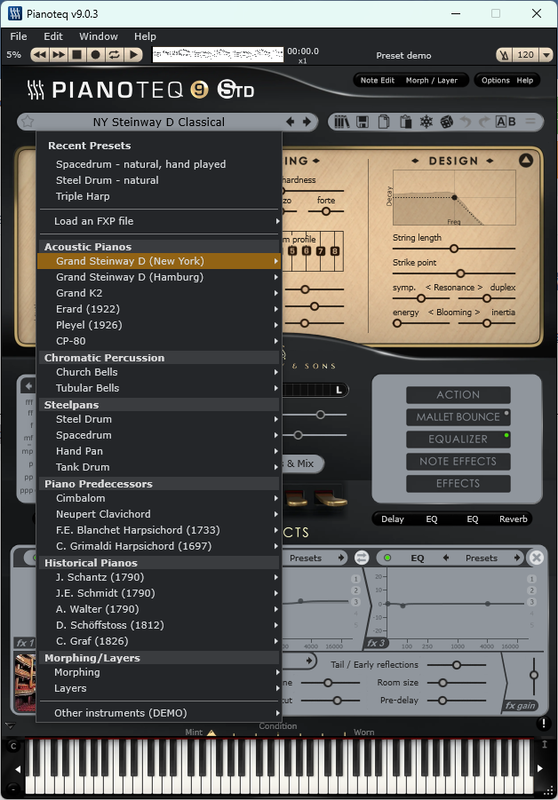Viewport: 558px width, 800px height.
Task: Click the parameter freeze snowflake icon
Action: click(x=426, y=122)
